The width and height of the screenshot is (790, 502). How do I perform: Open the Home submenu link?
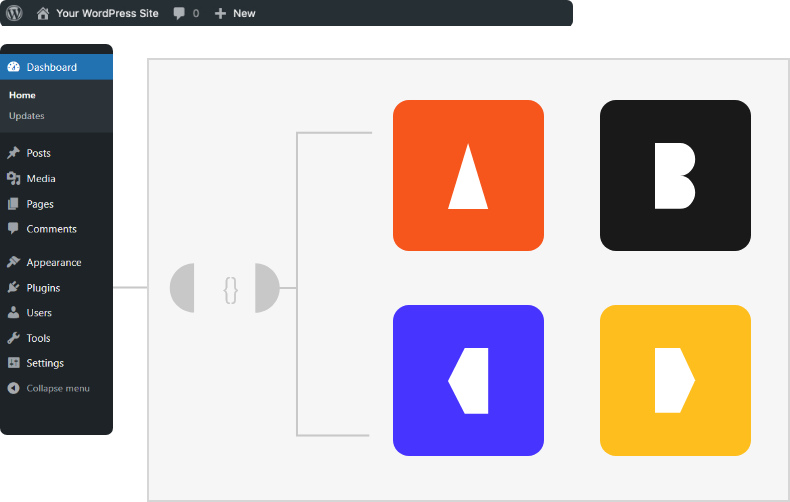22,95
